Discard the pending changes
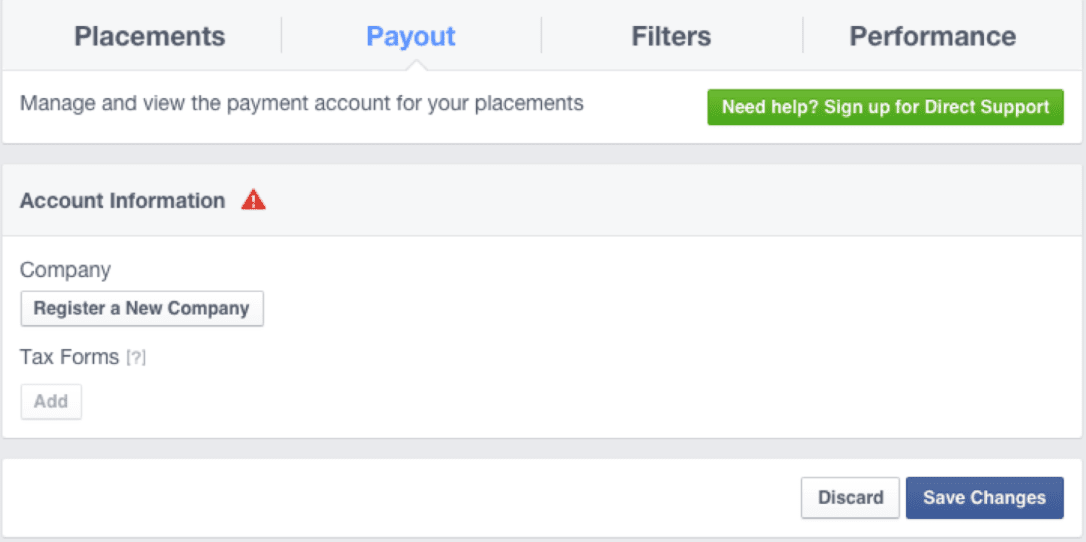1086x542 pixels. (x=851, y=498)
